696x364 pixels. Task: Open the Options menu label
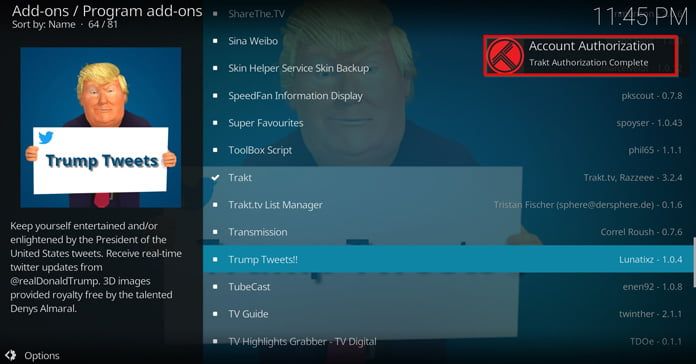[x=42, y=356]
